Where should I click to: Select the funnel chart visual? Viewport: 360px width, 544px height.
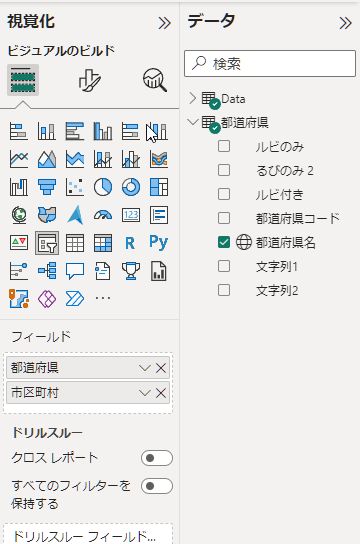pos(47,187)
